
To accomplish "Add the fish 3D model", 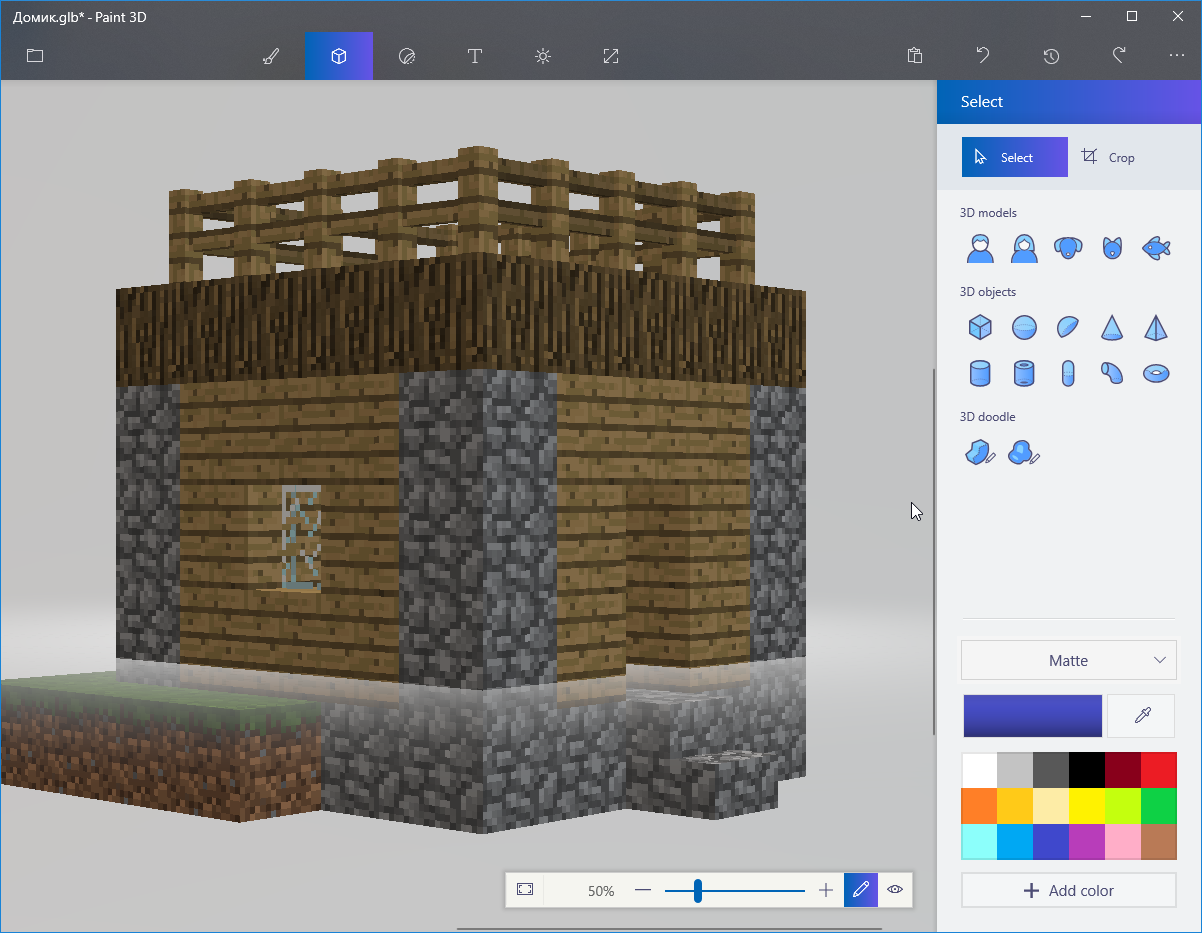I will coord(1156,248).
